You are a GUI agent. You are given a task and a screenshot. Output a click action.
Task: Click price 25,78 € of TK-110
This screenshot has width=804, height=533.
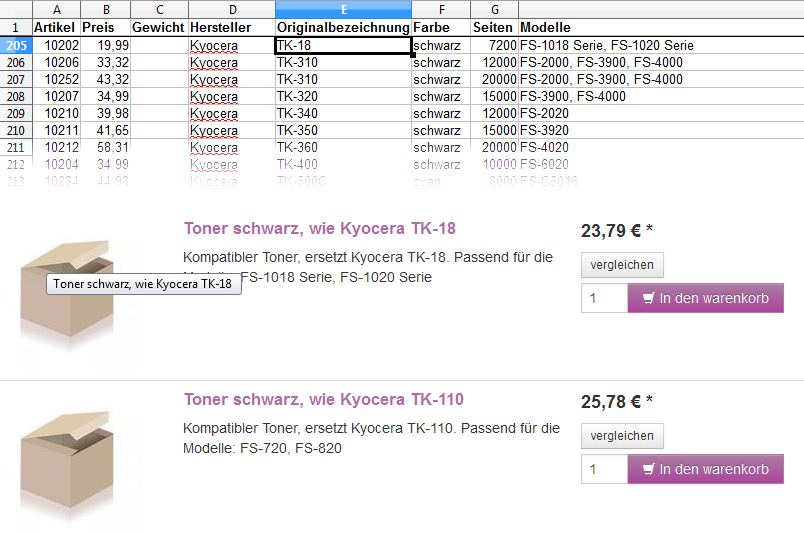(616, 401)
